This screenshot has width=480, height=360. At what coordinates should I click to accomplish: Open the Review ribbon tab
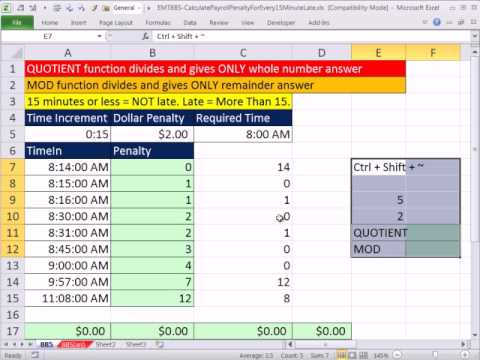(x=219, y=23)
